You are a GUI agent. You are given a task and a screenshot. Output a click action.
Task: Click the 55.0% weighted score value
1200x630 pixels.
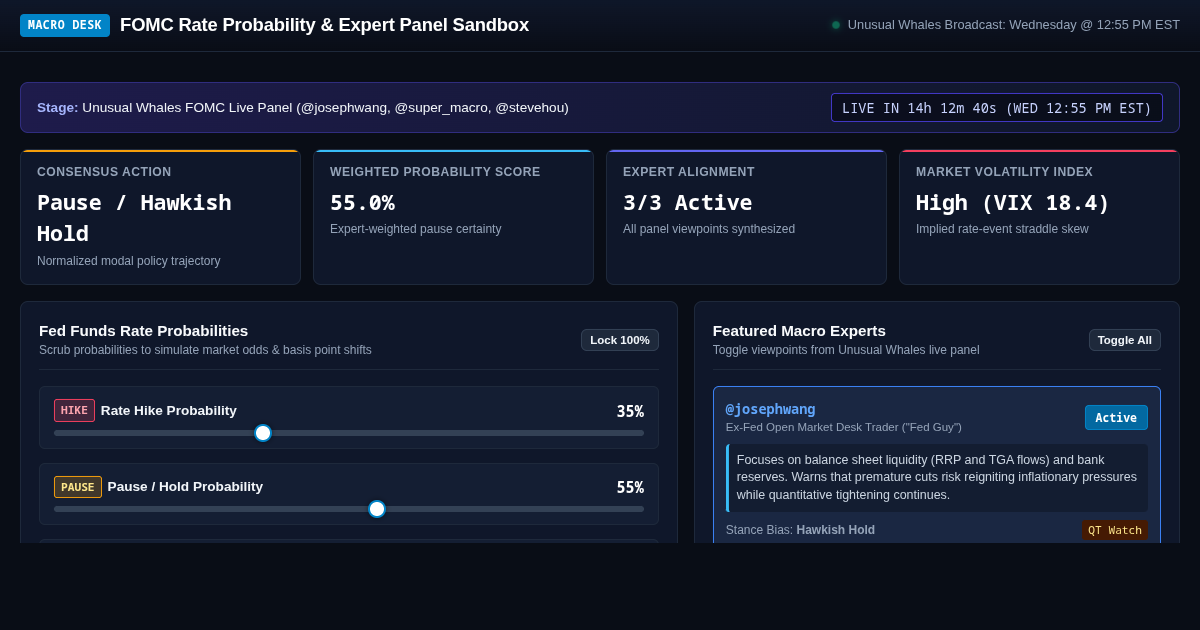362,203
